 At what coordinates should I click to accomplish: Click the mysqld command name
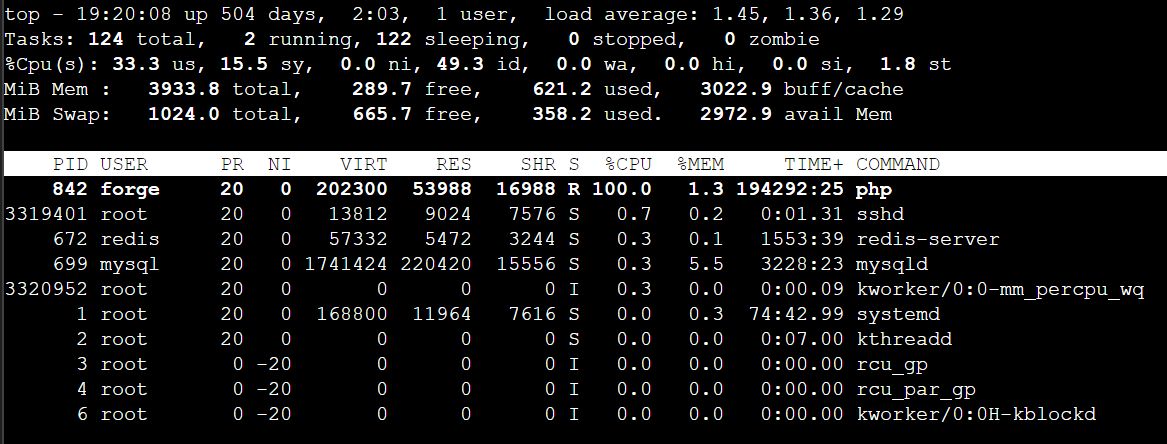point(892,264)
